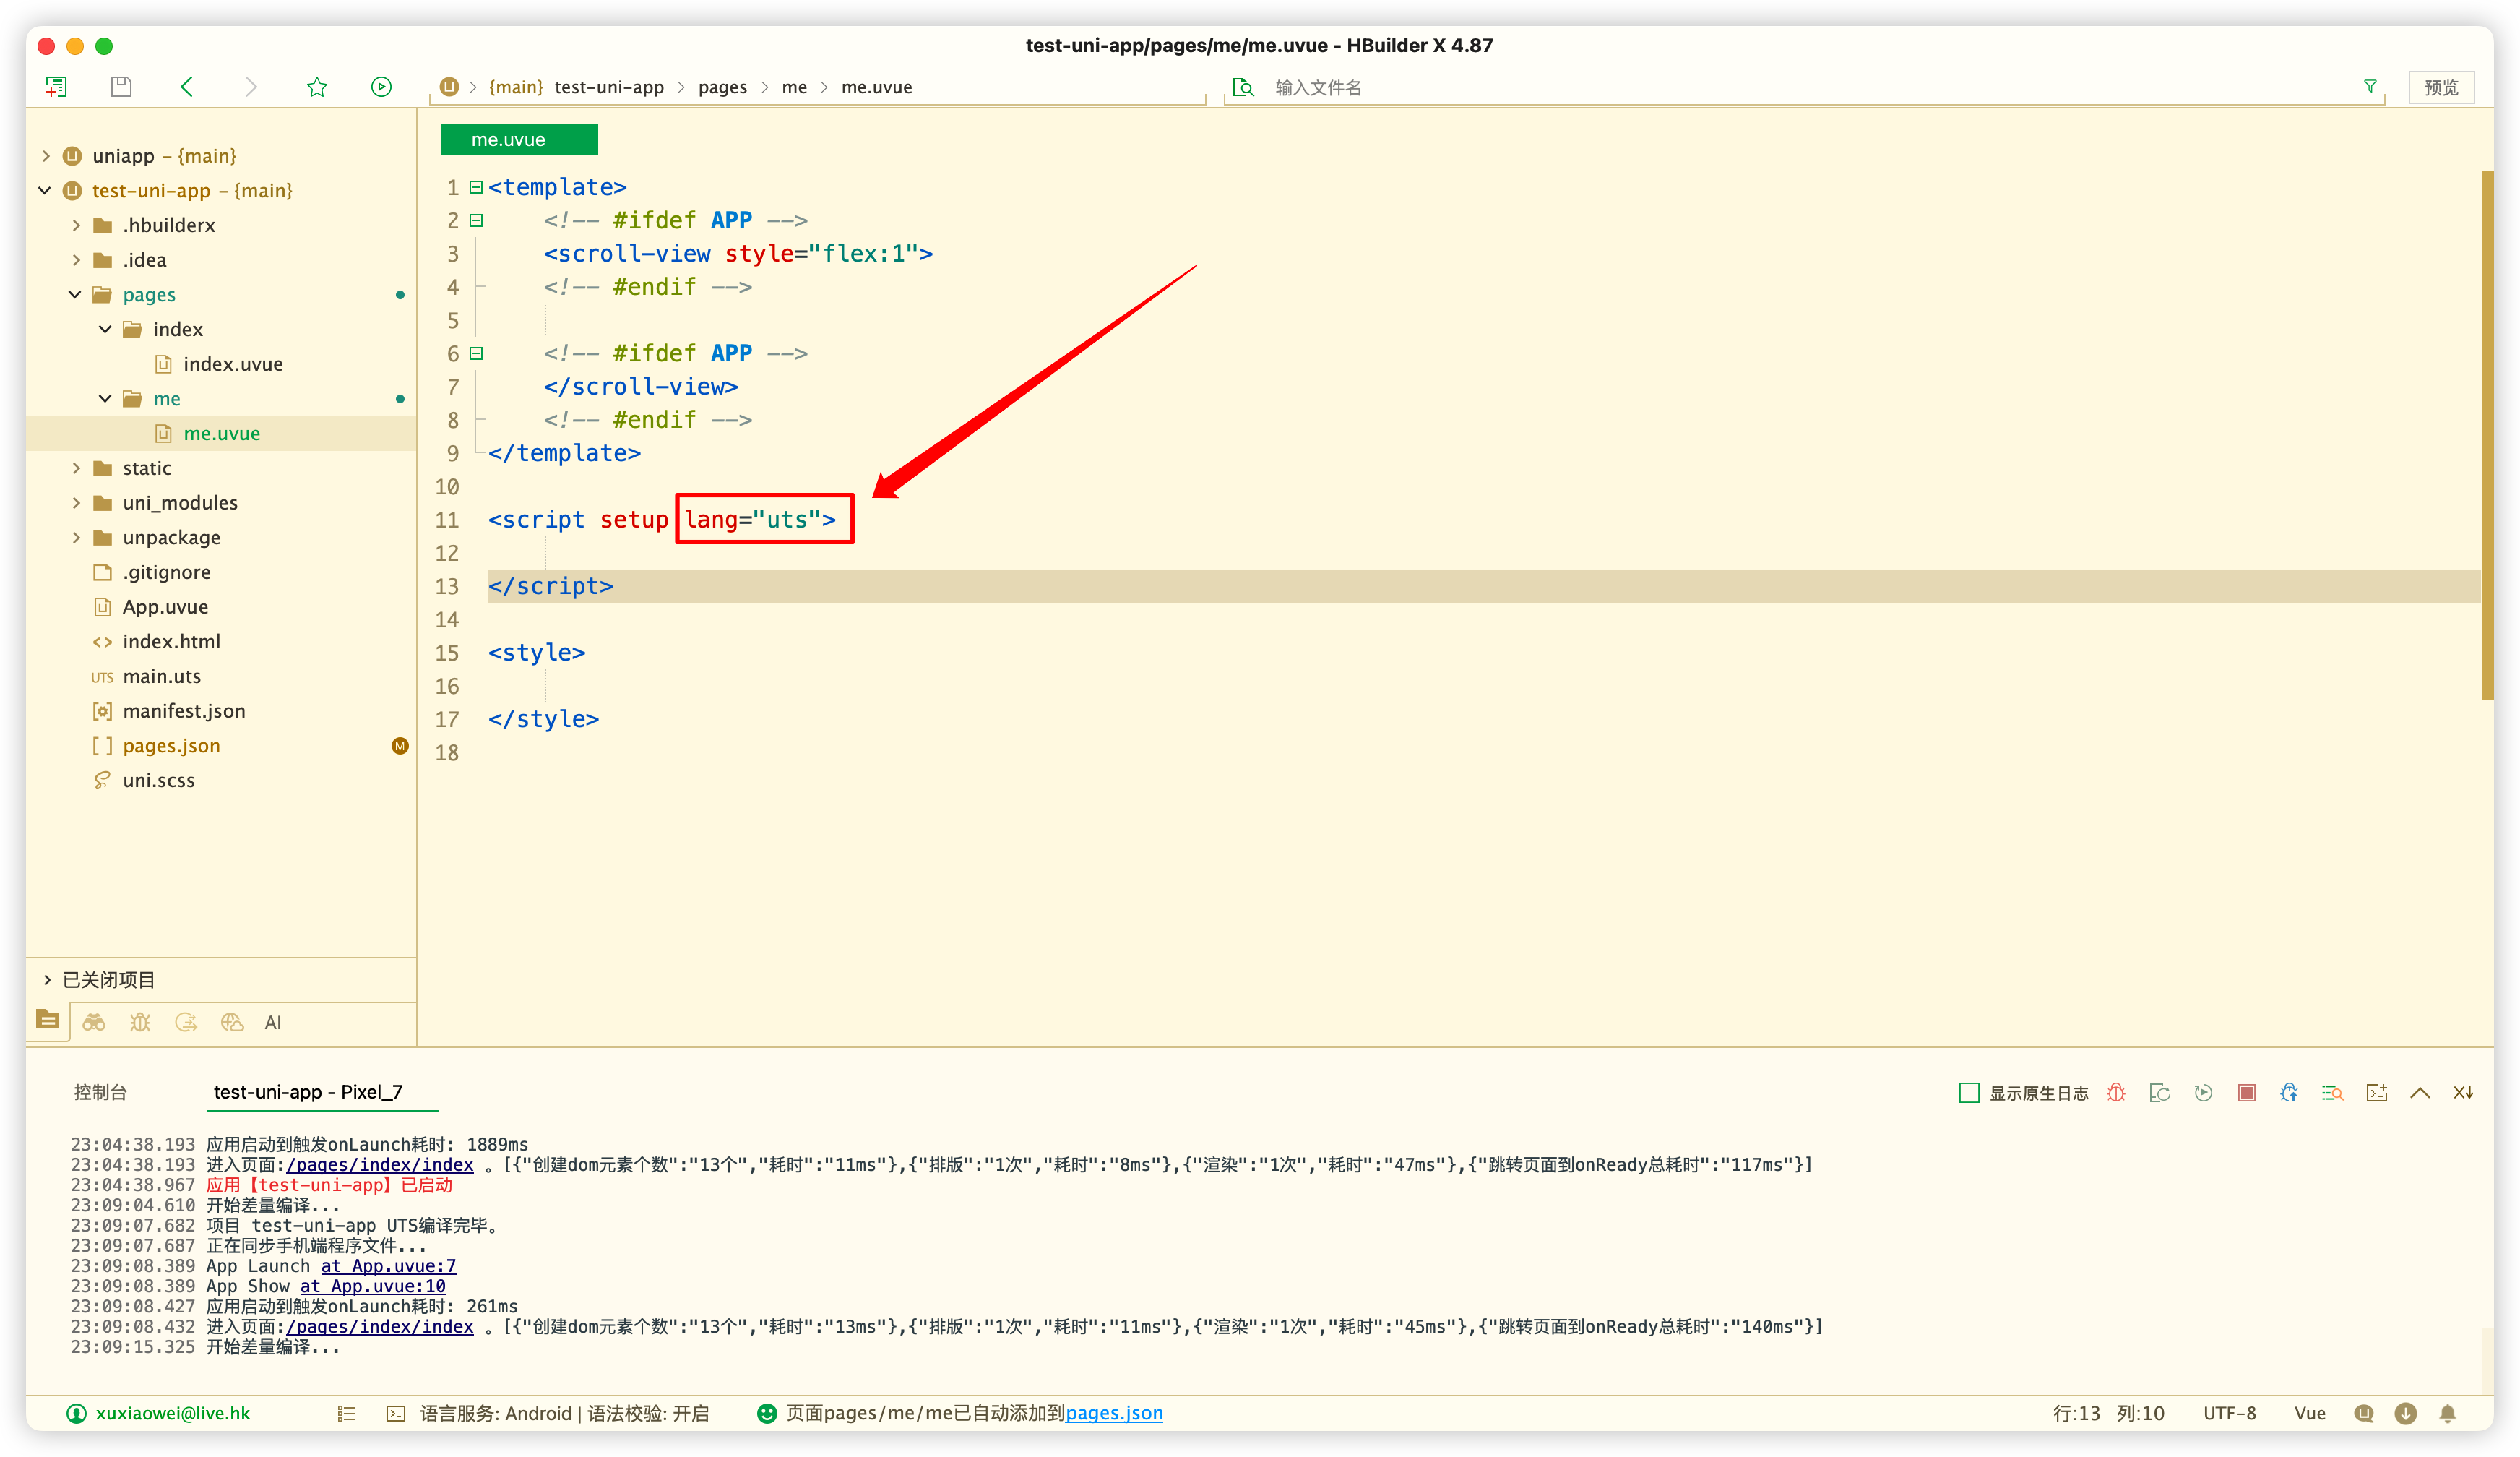This screenshot has height=1457, width=2520.
Task: Click the 预览 preview button
Action: (x=2440, y=87)
